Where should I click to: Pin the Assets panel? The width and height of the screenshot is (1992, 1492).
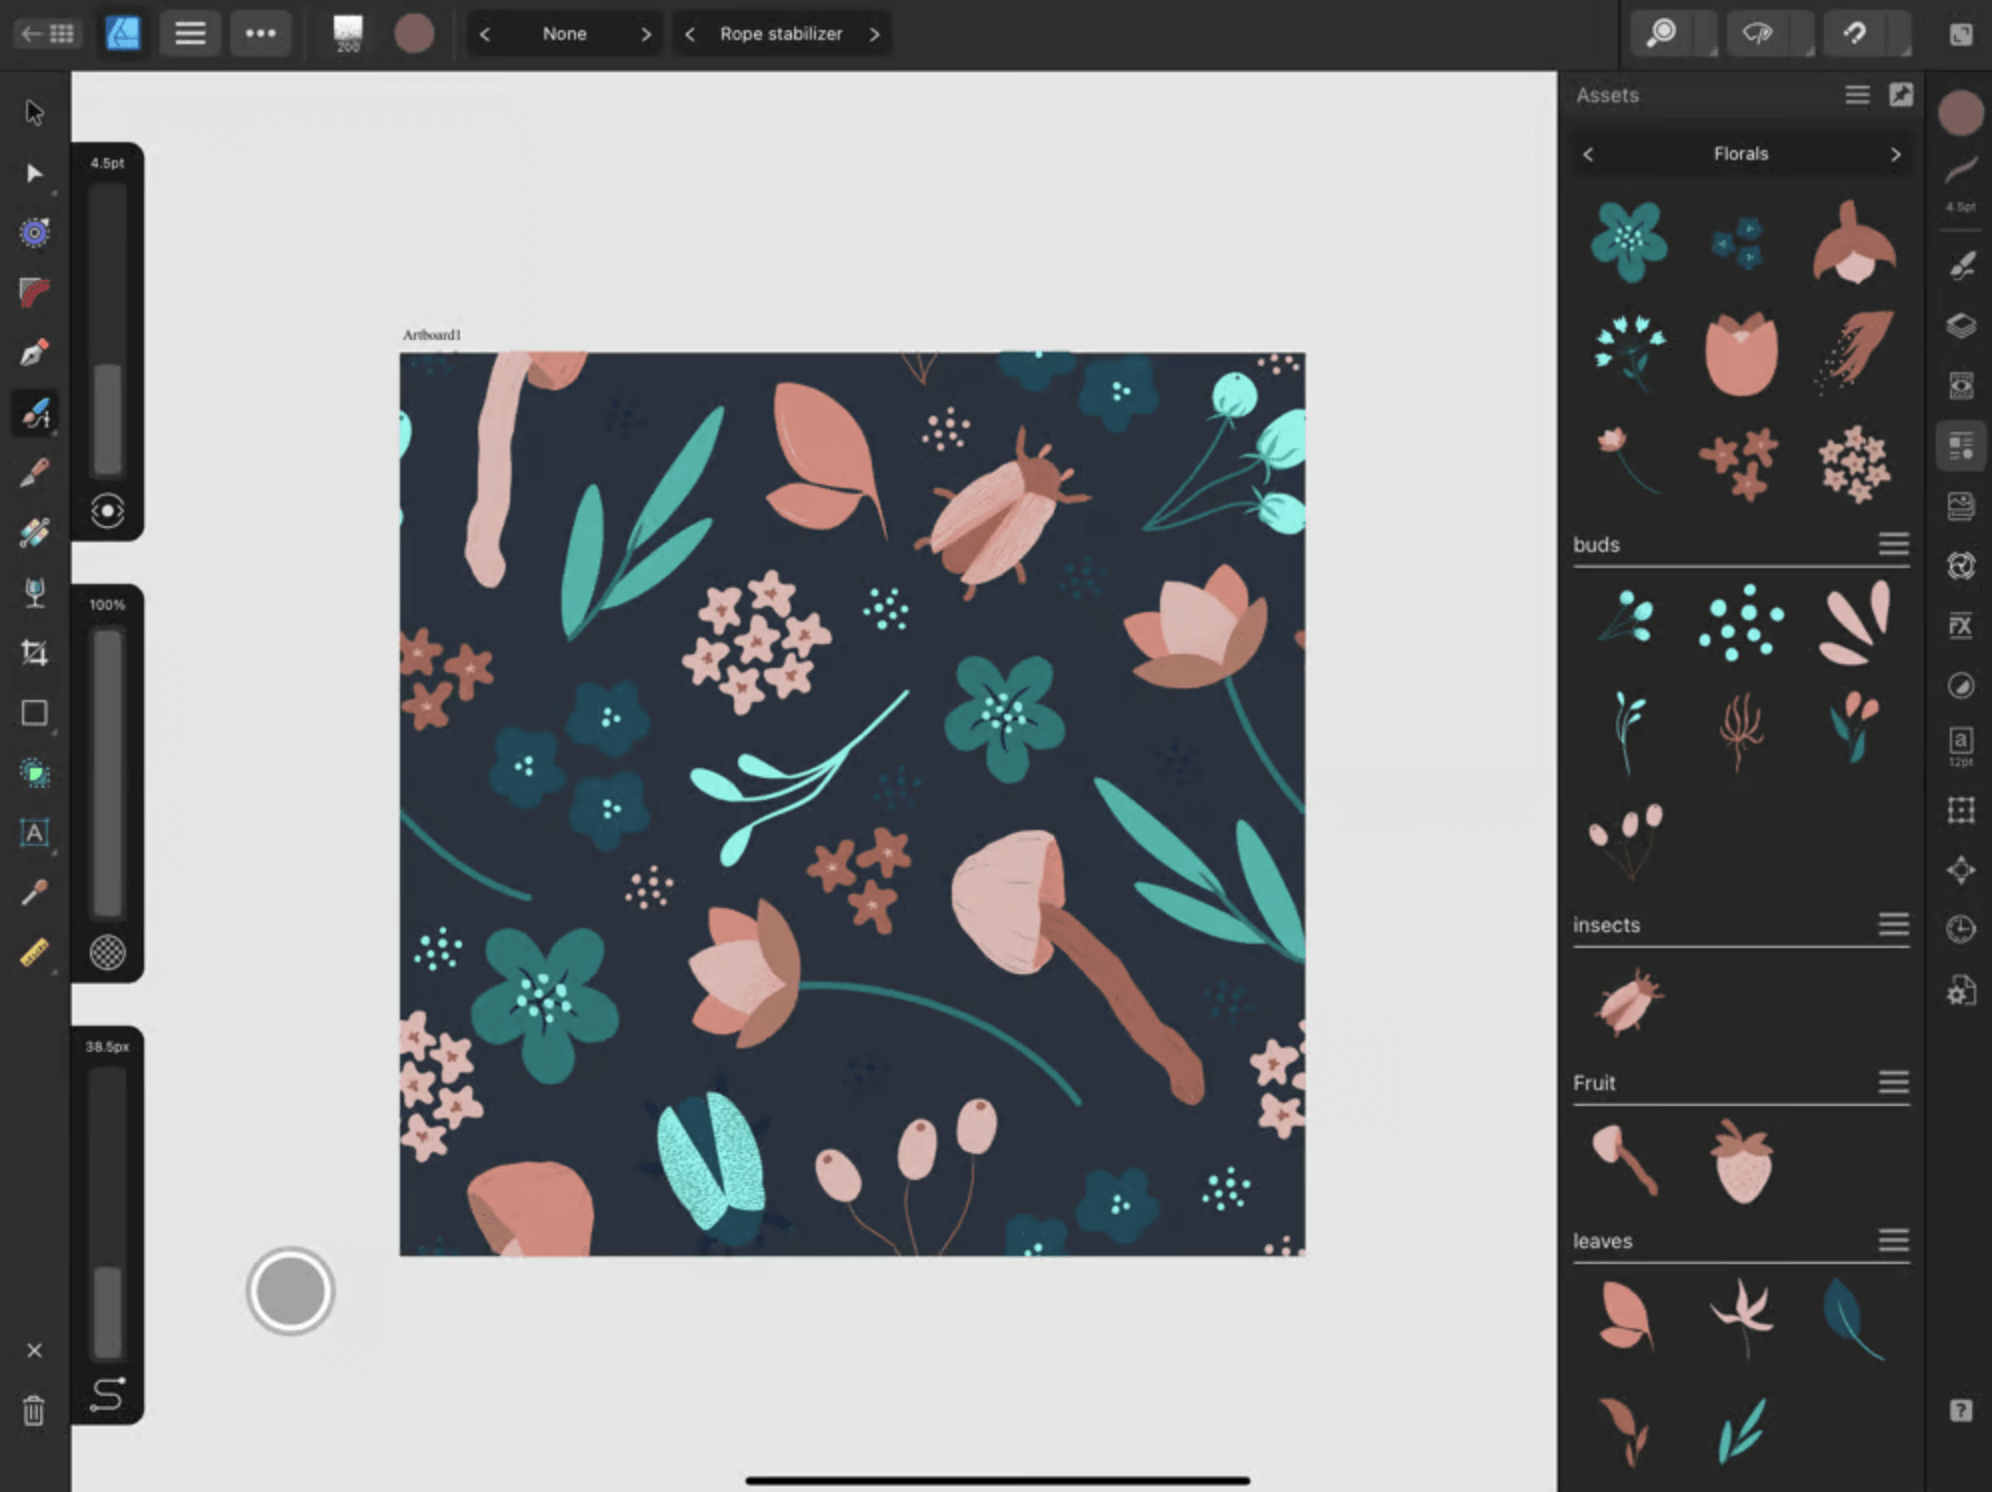pos(1901,95)
